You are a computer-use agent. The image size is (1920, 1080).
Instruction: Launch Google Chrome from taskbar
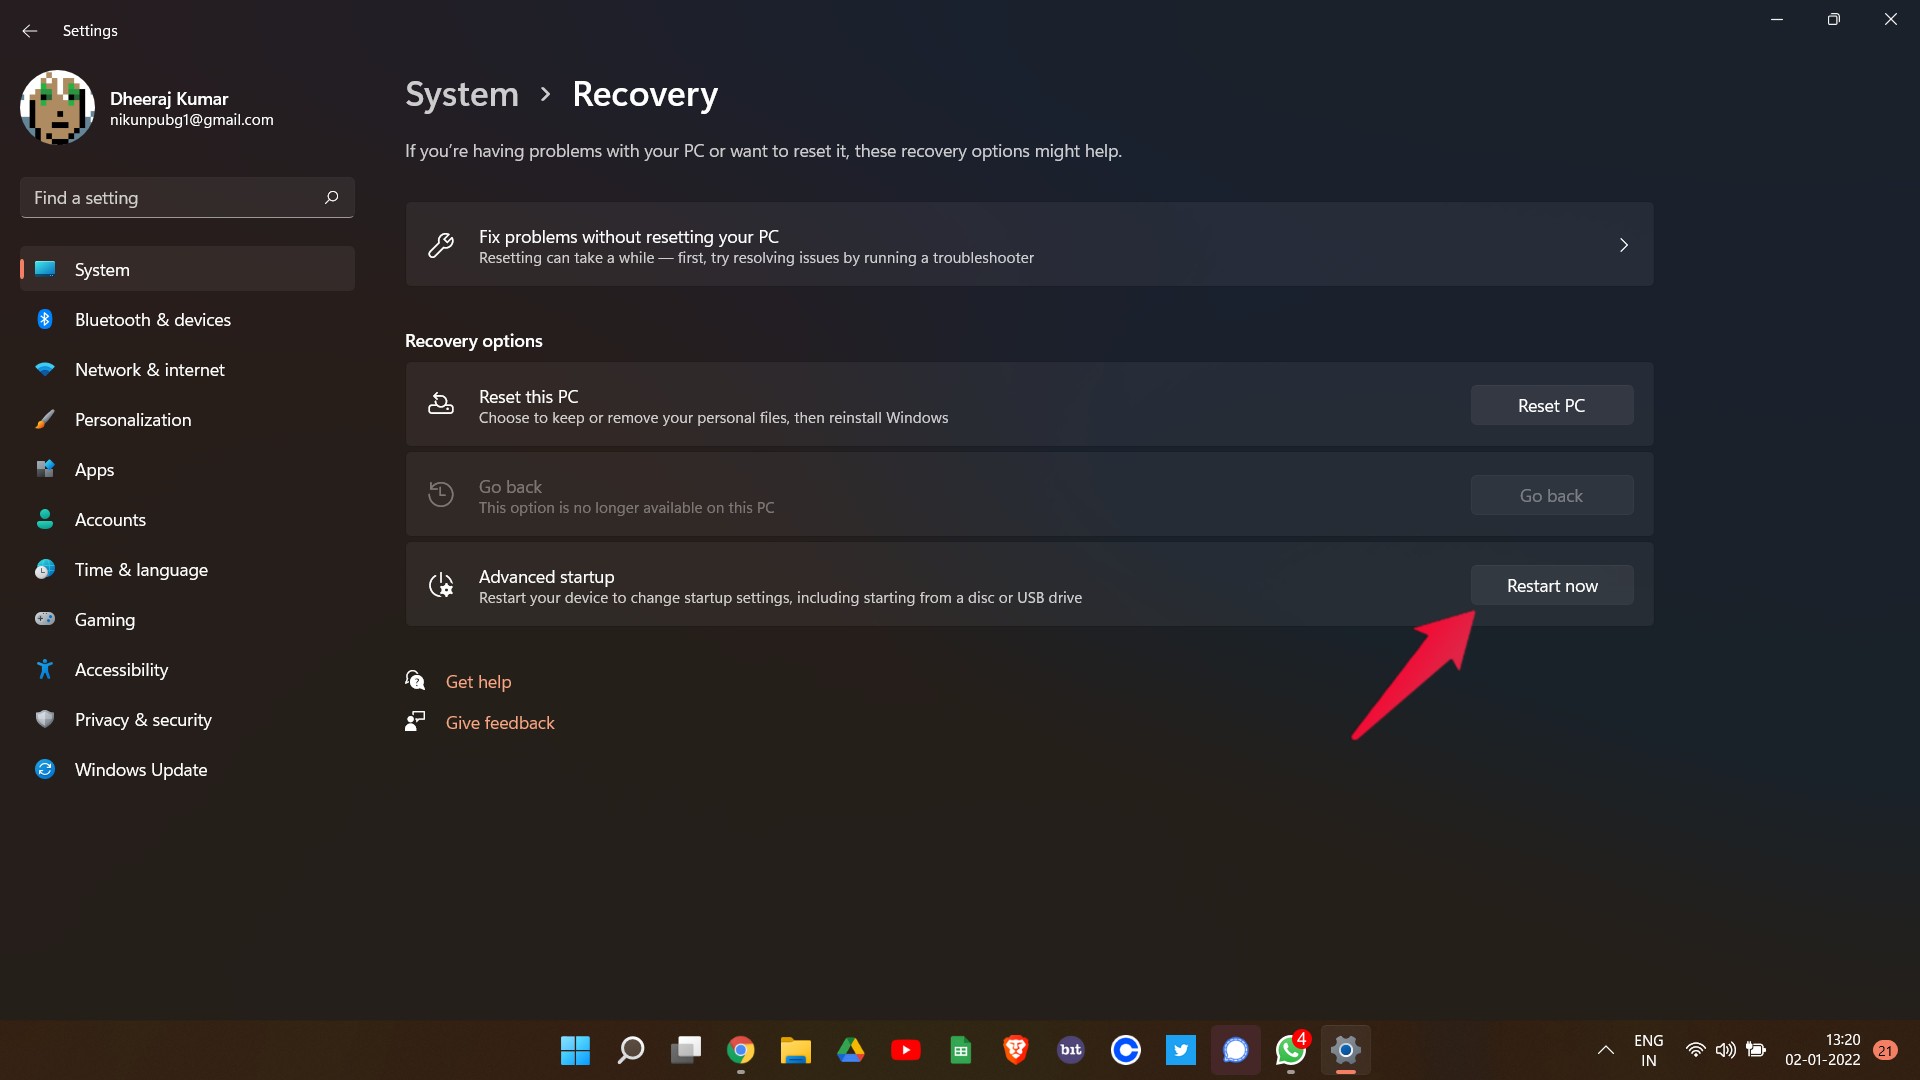[x=740, y=1050]
